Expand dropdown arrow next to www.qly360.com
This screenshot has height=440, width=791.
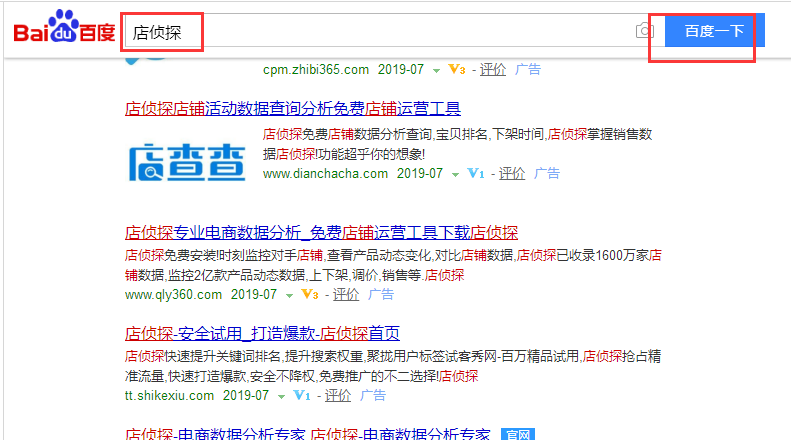[289, 296]
